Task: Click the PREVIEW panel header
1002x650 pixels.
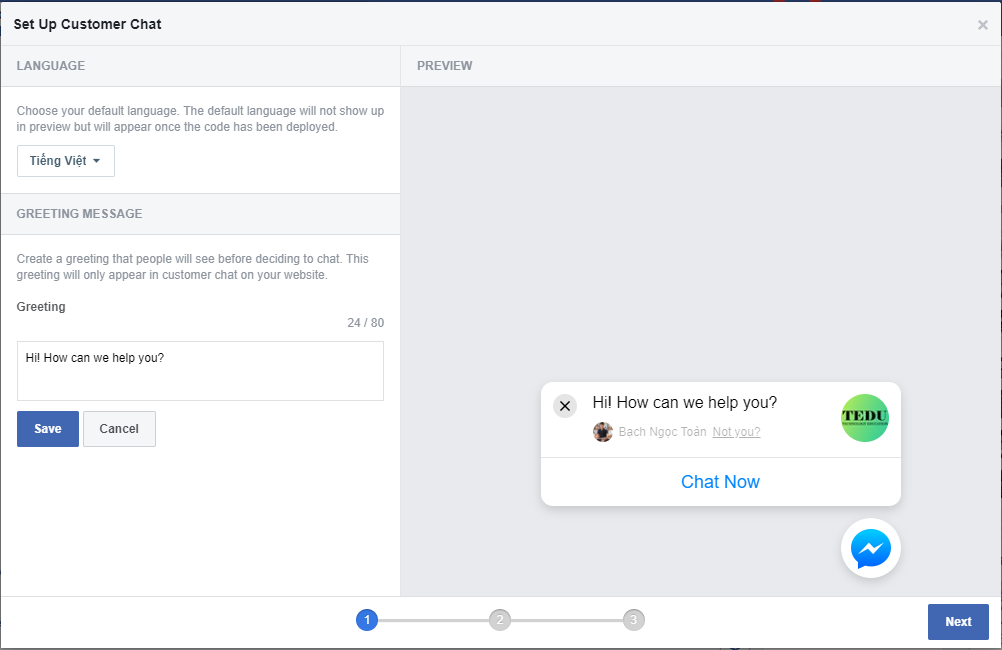Action: coord(445,66)
